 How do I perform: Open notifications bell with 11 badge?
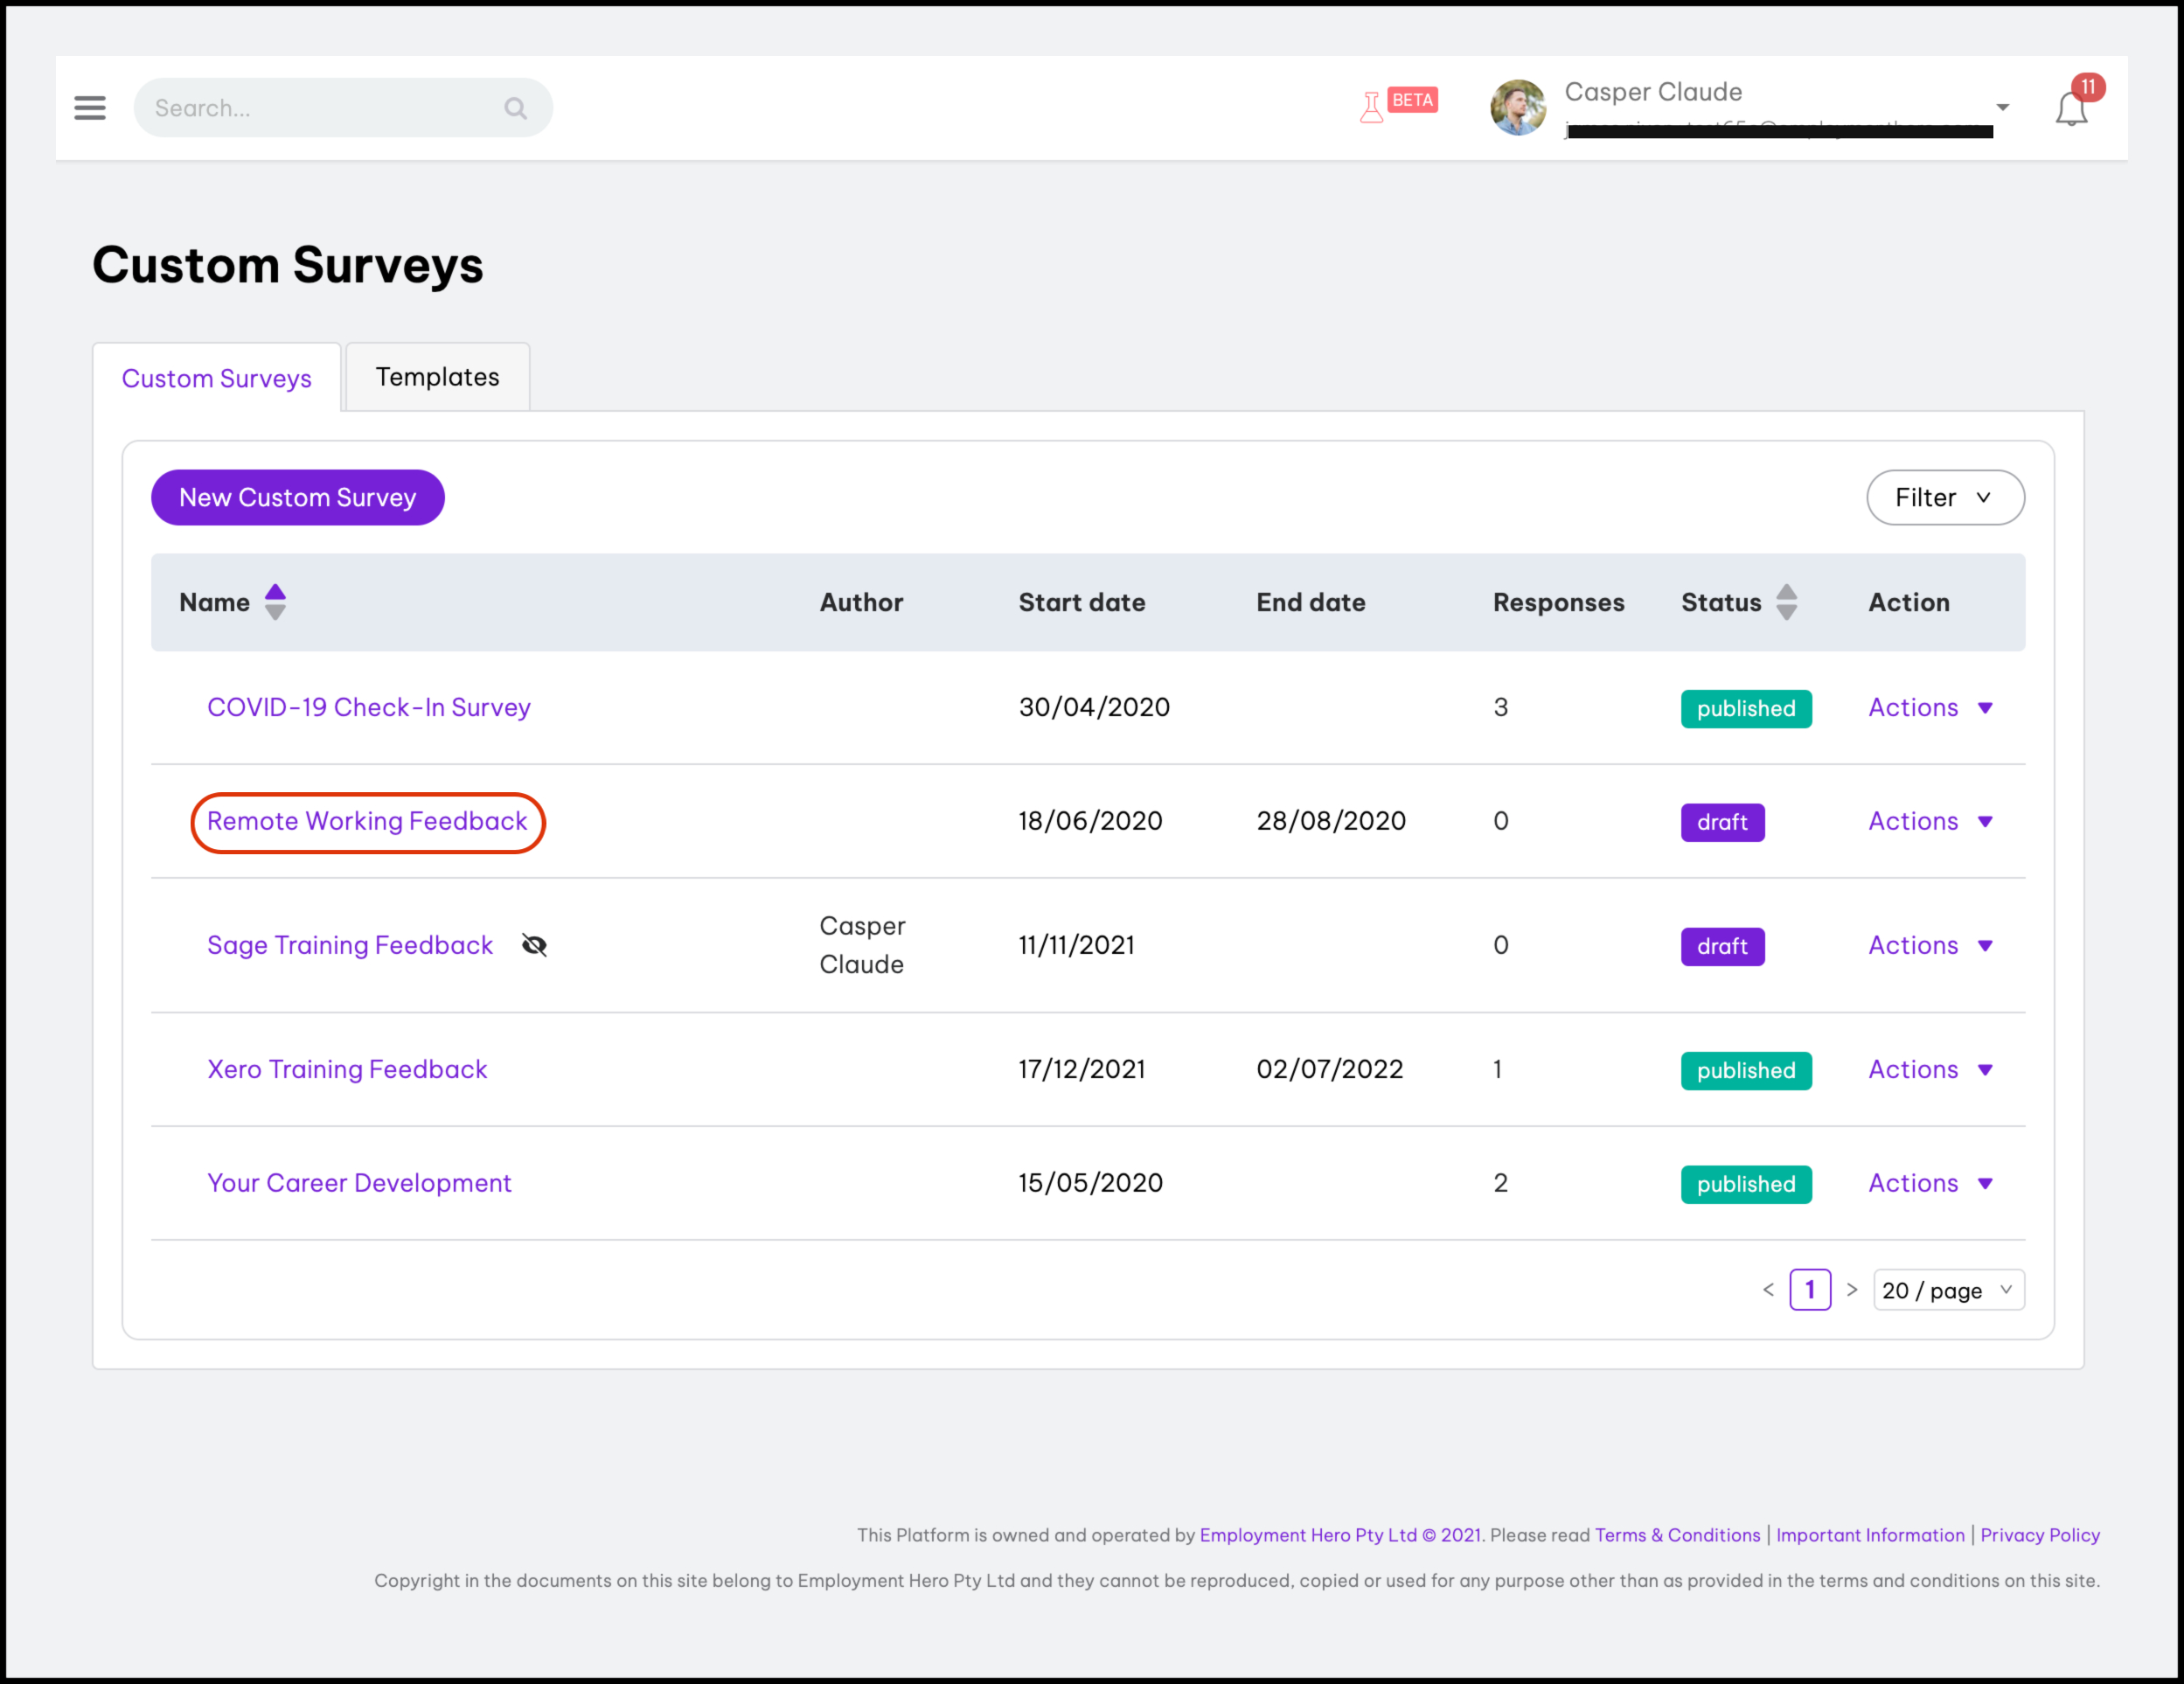pos(2071,108)
